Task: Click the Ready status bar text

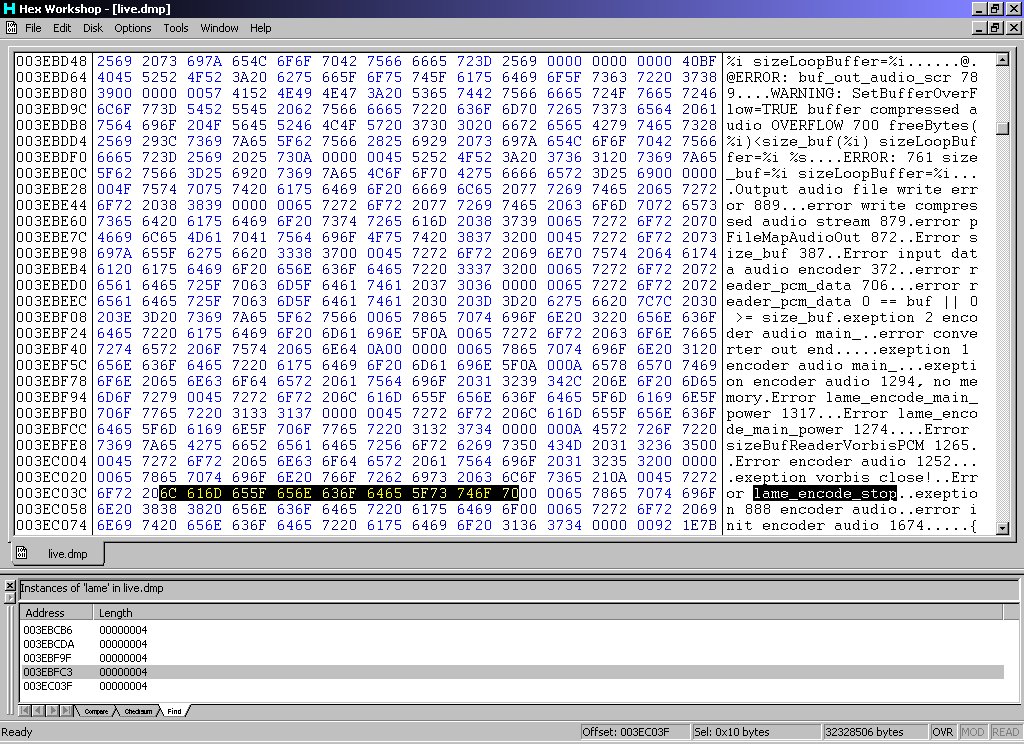Action: [x=17, y=732]
